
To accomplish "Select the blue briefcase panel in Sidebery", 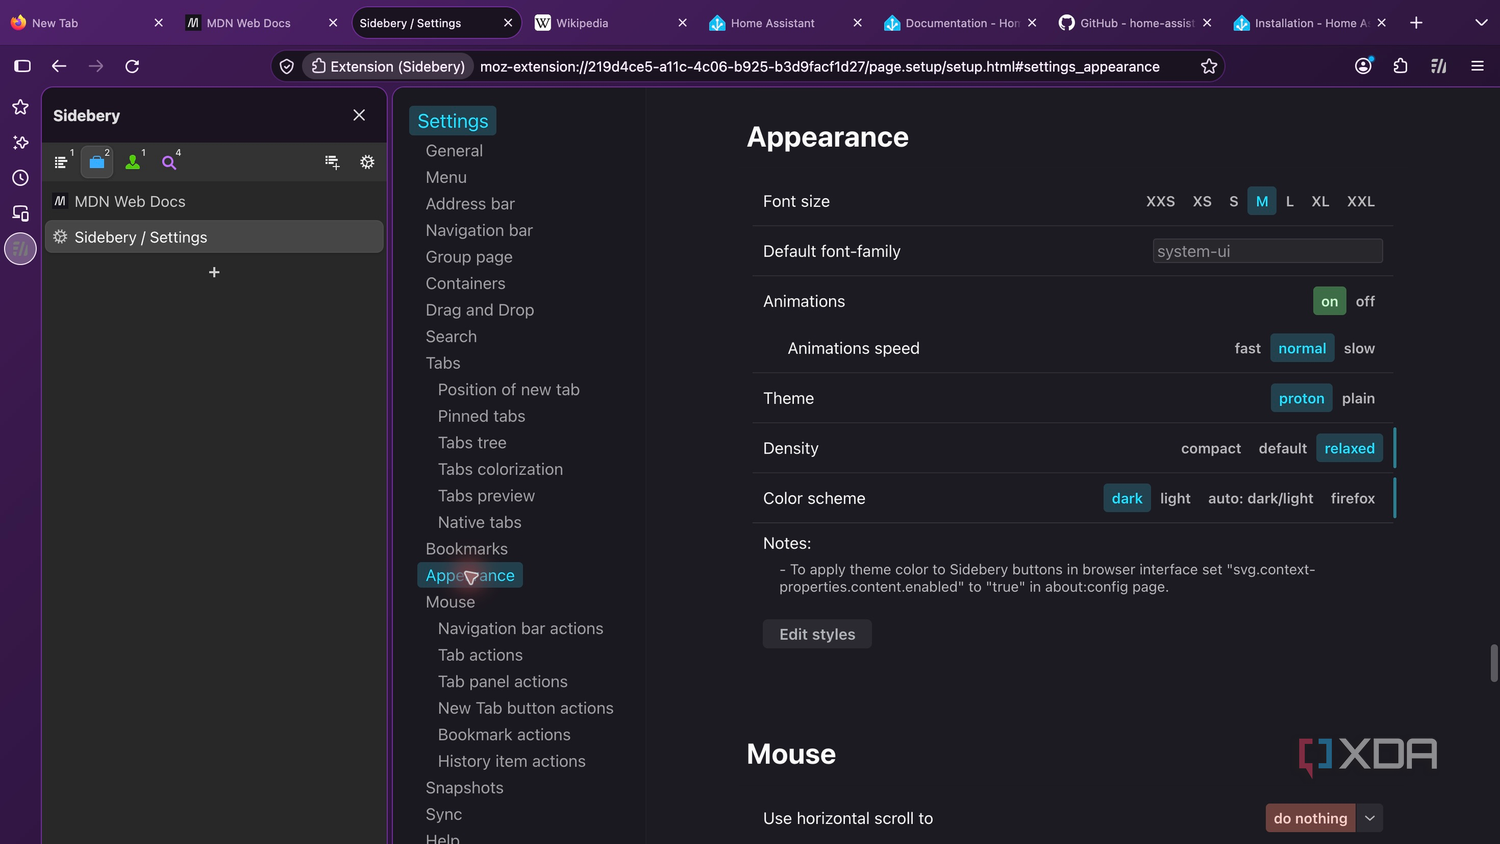I will tap(97, 162).
